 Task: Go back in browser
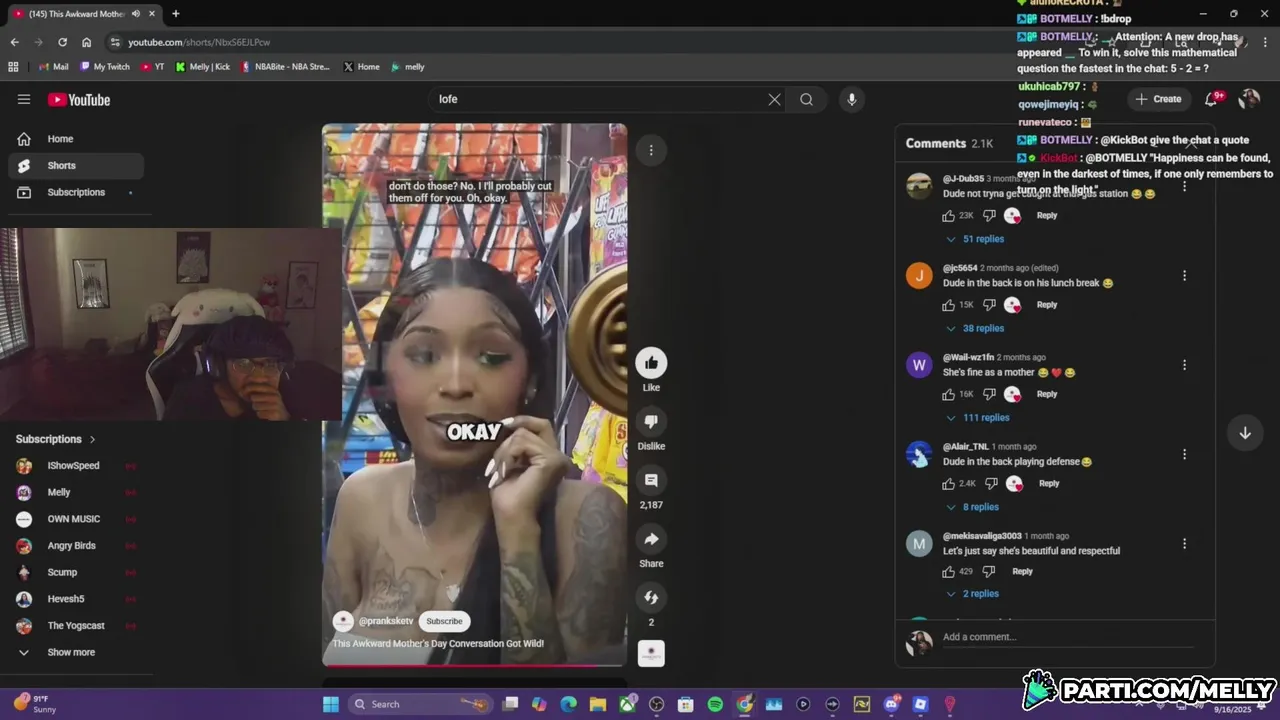(x=14, y=42)
